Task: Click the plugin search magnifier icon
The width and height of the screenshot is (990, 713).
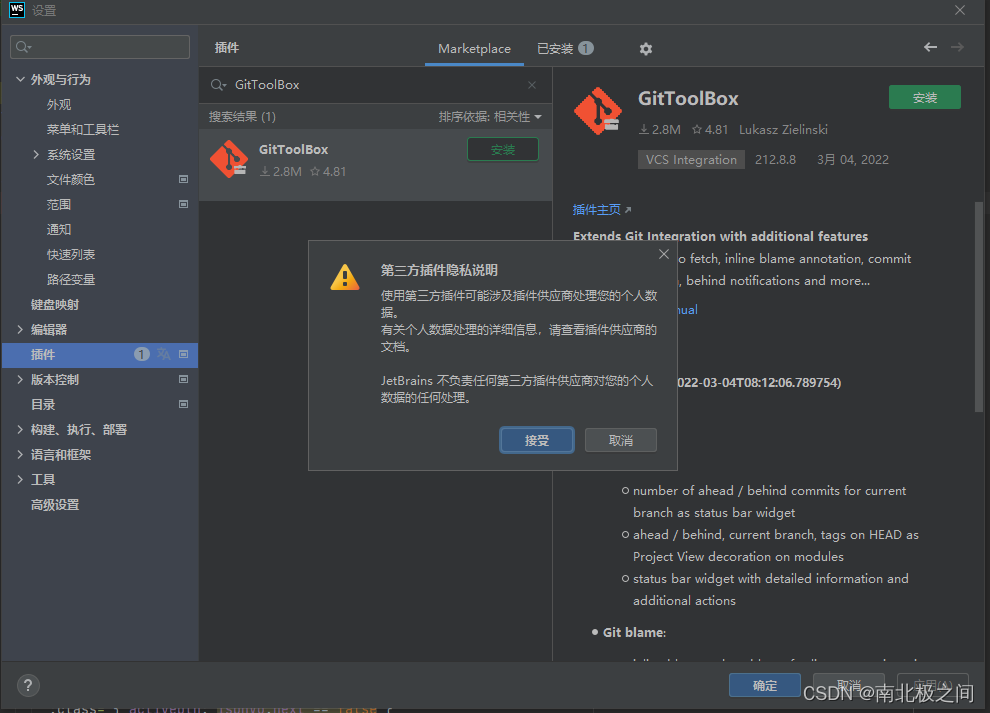Action: tap(218, 85)
